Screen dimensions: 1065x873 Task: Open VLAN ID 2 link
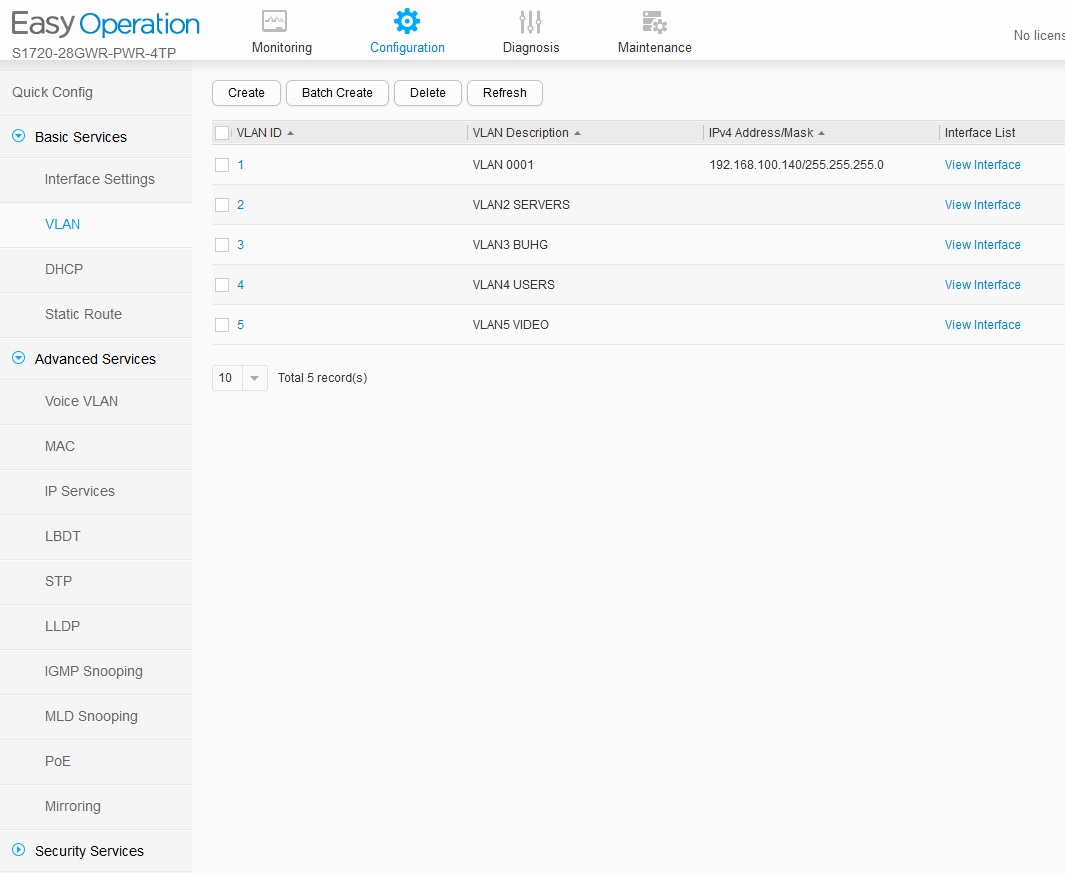pos(240,205)
